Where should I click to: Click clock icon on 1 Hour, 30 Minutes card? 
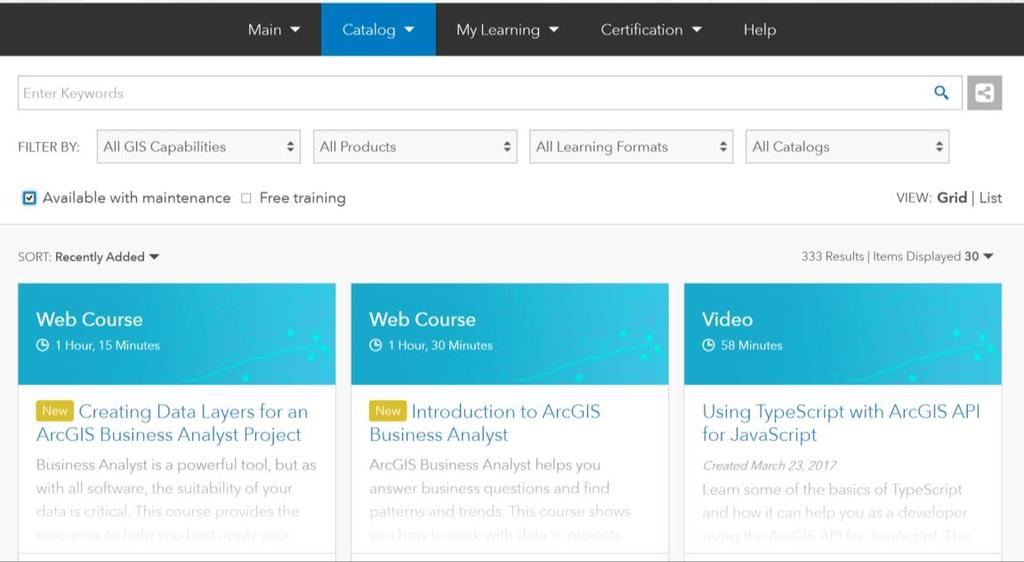tap(376, 345)
